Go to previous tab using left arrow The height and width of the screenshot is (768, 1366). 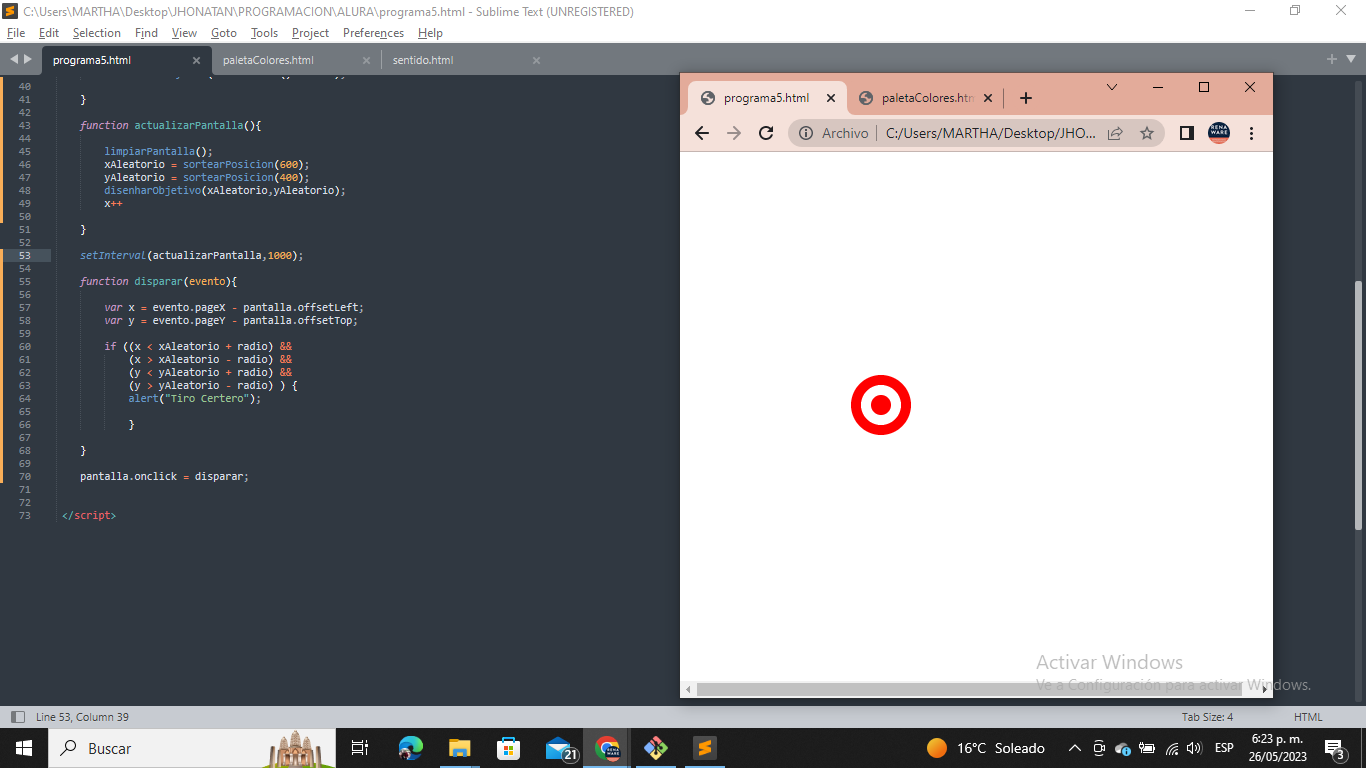(x=14, y=60)
